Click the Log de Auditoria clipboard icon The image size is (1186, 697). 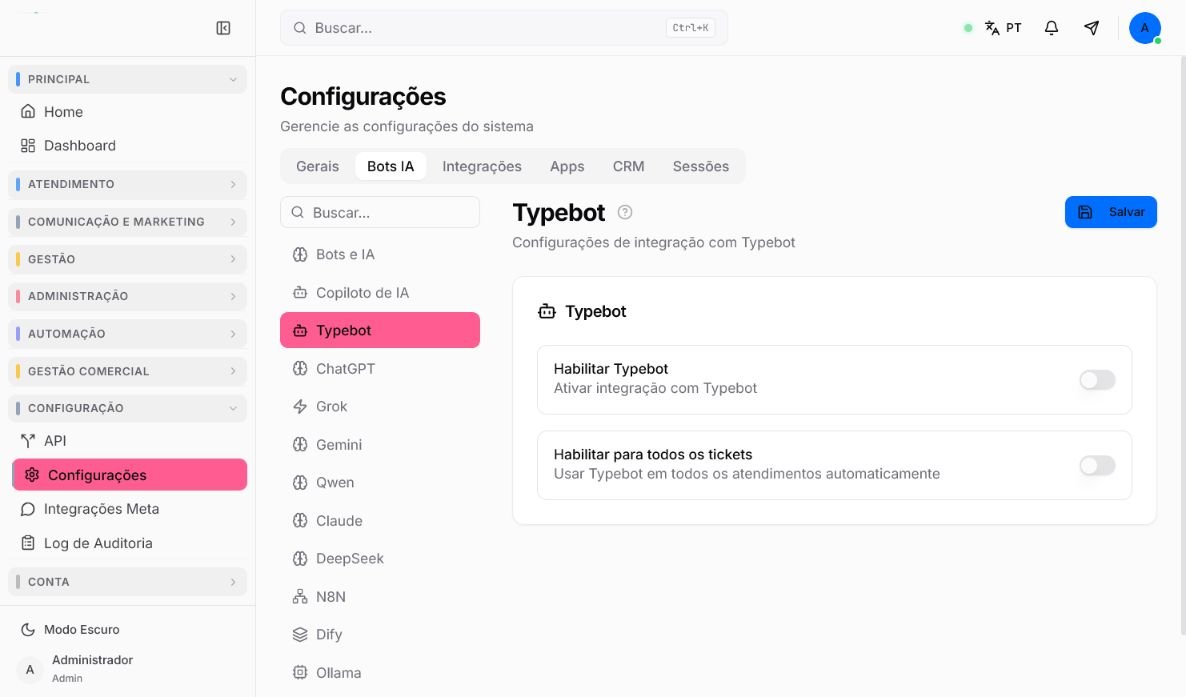pyautogui.click(x=28, y=543)
